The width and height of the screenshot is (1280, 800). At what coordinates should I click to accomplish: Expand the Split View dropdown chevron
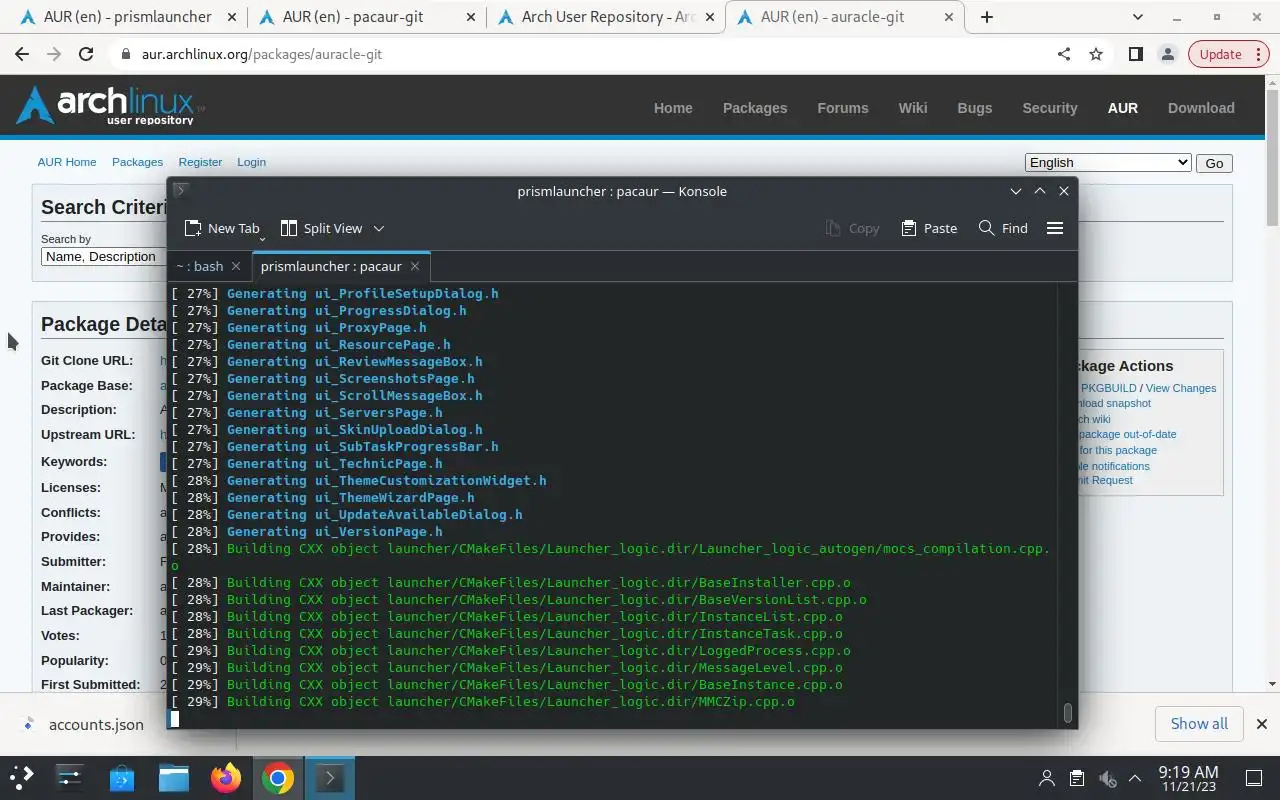click(x=378, y=228)
